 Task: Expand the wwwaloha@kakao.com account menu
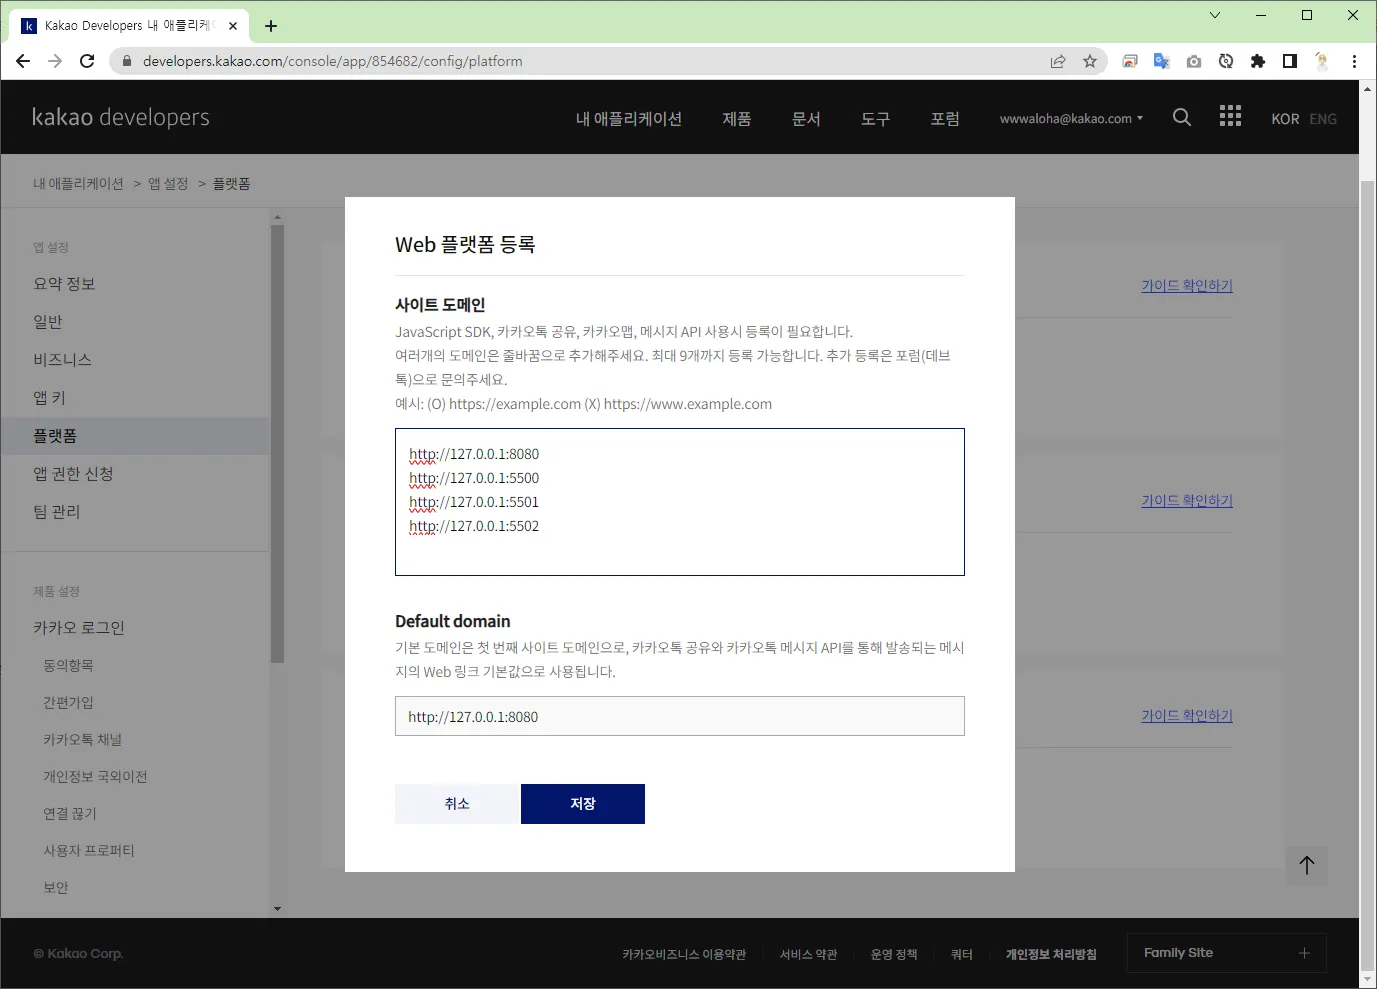coord(1071,118)
